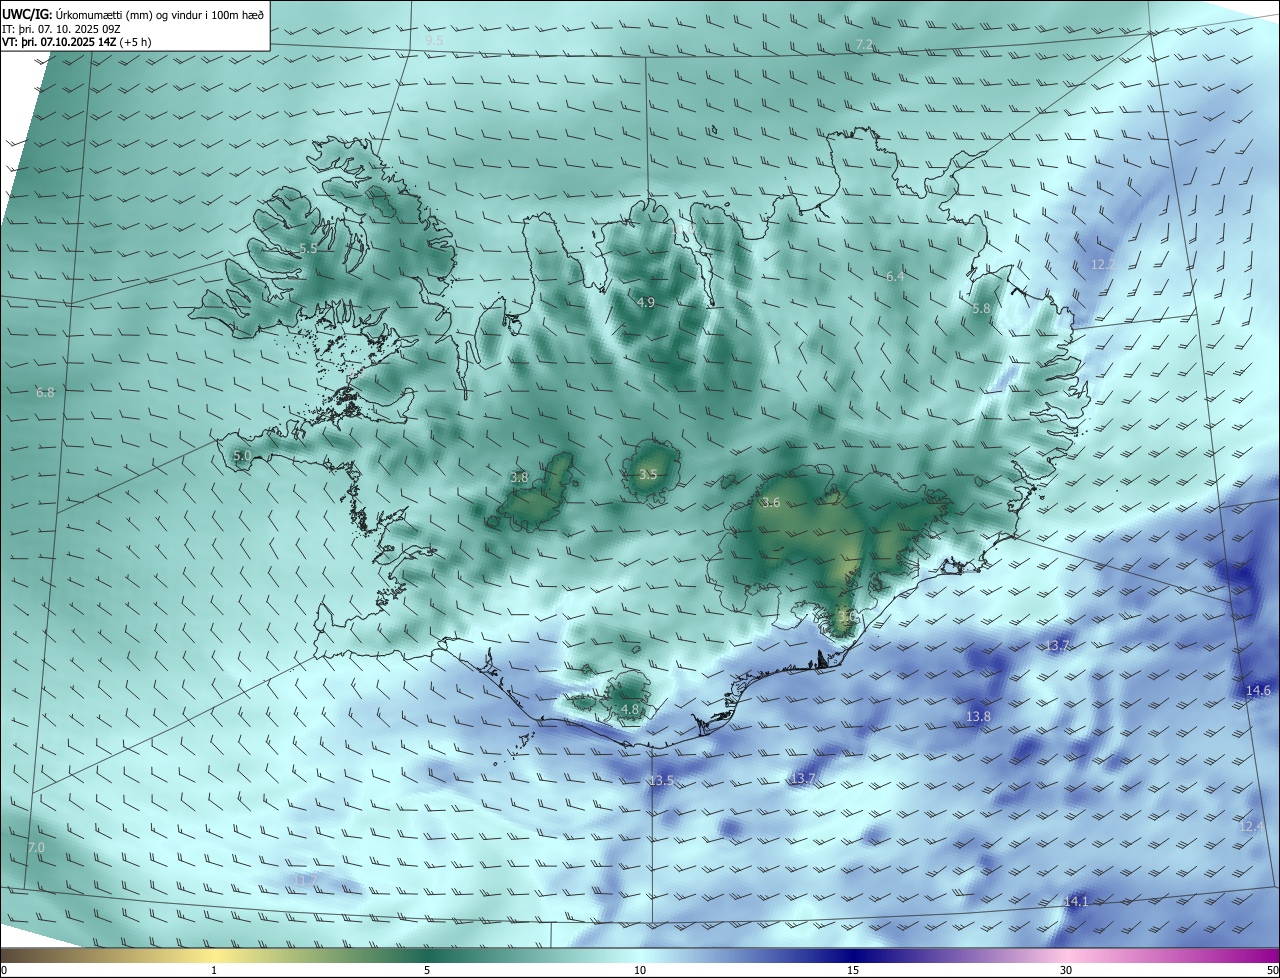Click the 1 tick on color scale
This screenshot has height=978, width=1280.
pyautogui.click(x=214, y=970)
